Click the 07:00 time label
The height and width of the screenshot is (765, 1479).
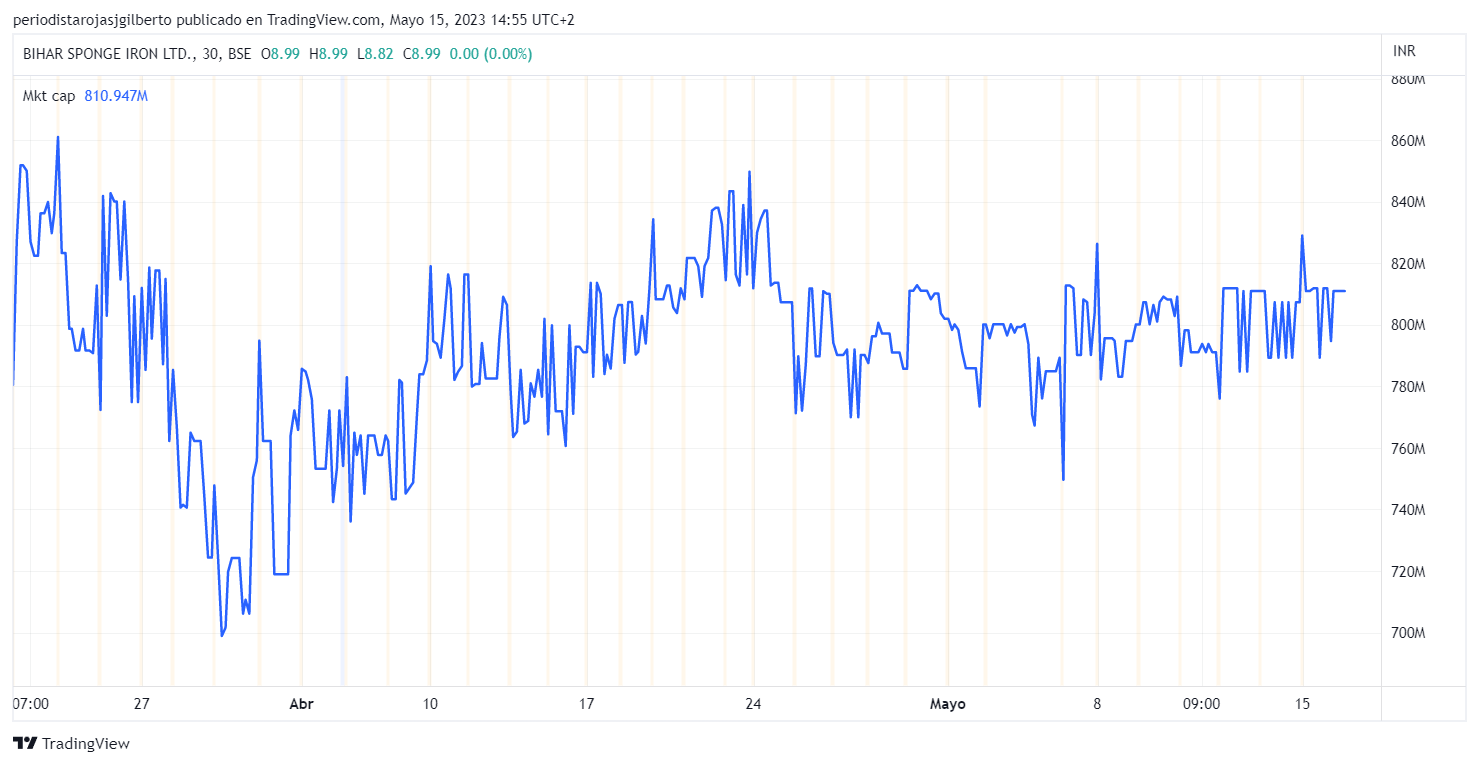pyautogui.click(x=31, y=704)
